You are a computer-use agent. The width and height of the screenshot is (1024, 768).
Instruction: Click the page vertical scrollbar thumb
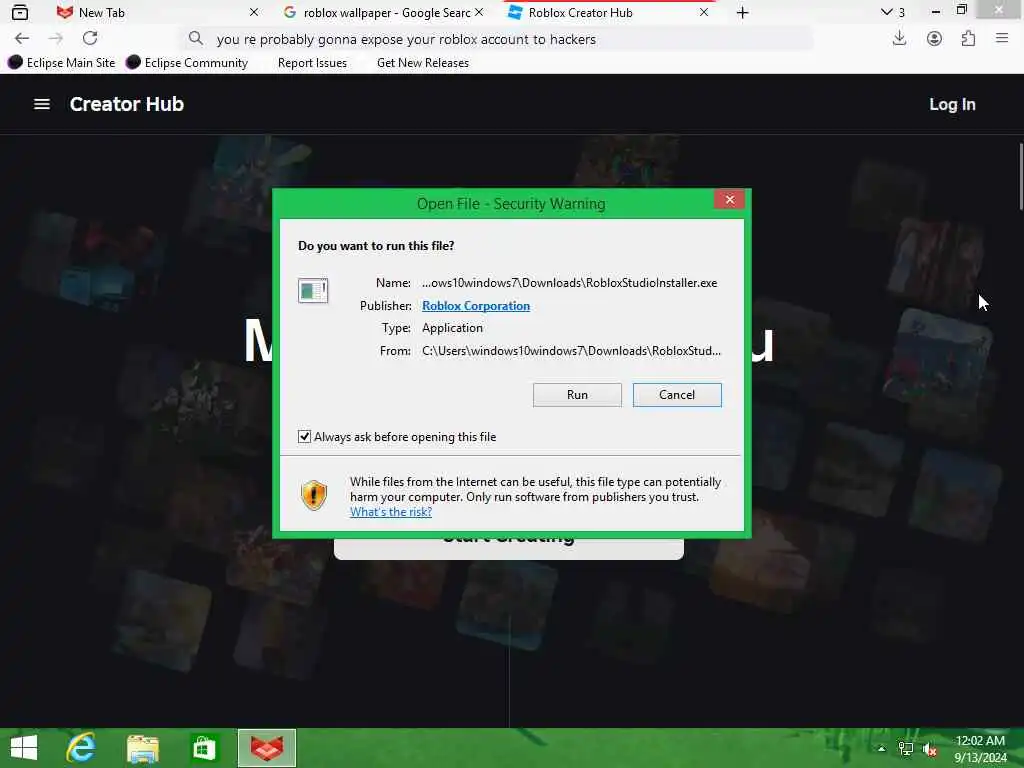click(1021, 176)
